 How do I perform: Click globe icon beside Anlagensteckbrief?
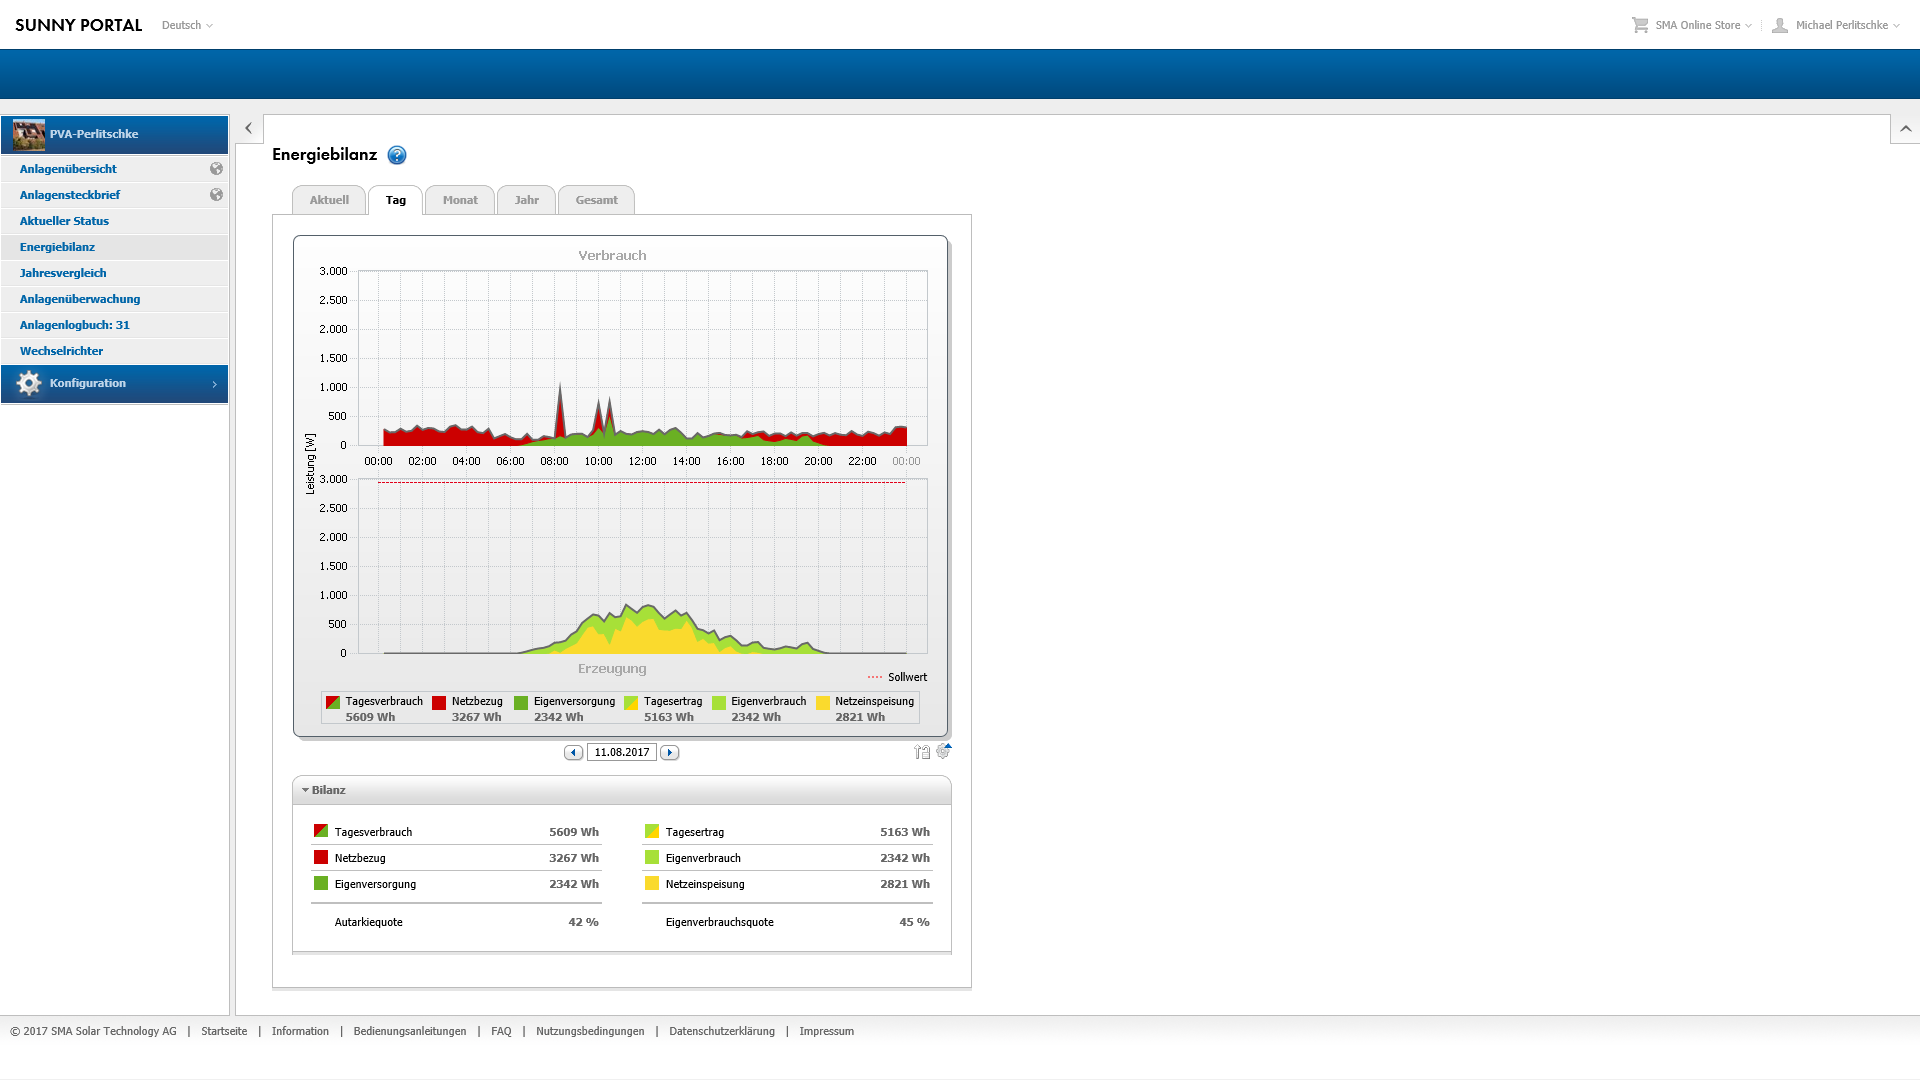216,195
